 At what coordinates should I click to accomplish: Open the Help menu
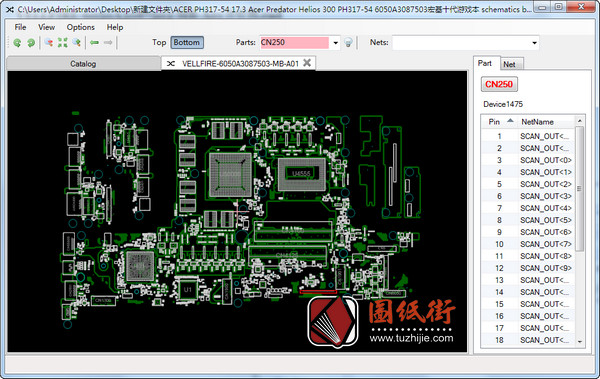[115, 27]
